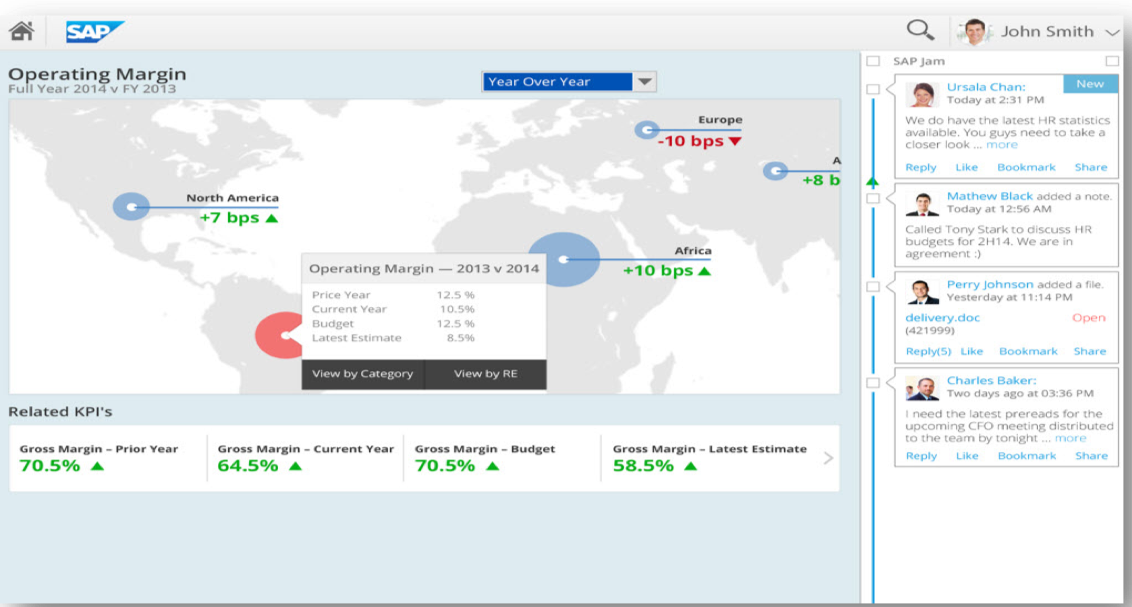This screenshot has width=1132, height=607.
Task: Click Reply(5) on Perry Johnson's post
Action: pos(928,352)
